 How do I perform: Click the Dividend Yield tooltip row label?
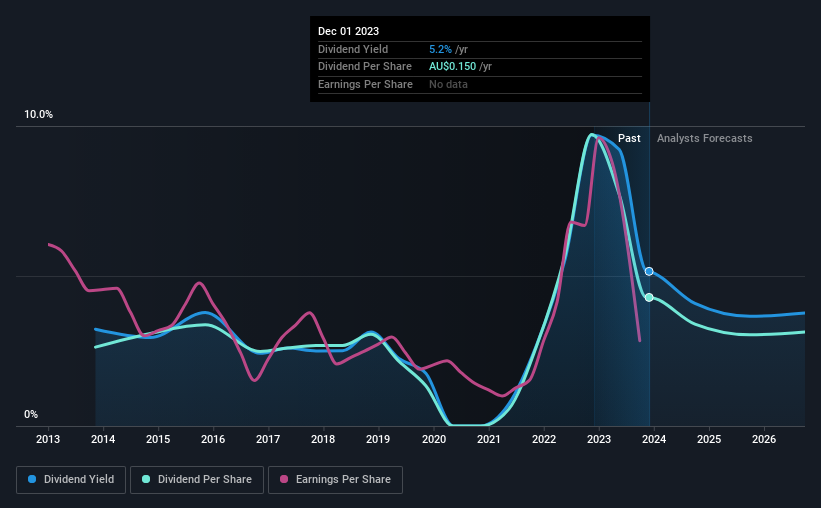[x=353, y=49]
